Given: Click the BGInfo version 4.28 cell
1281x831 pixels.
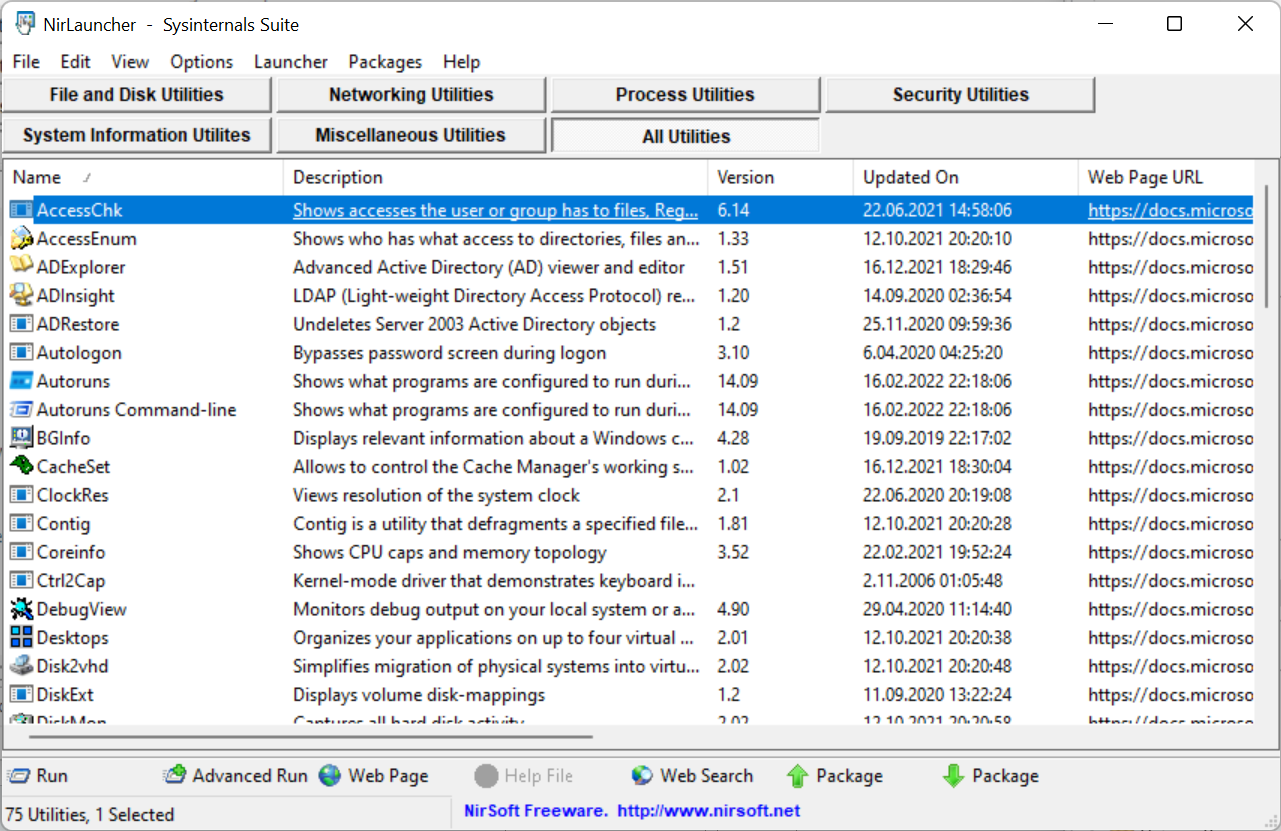Looking at the screenshot, I should (x=733, y=438).
